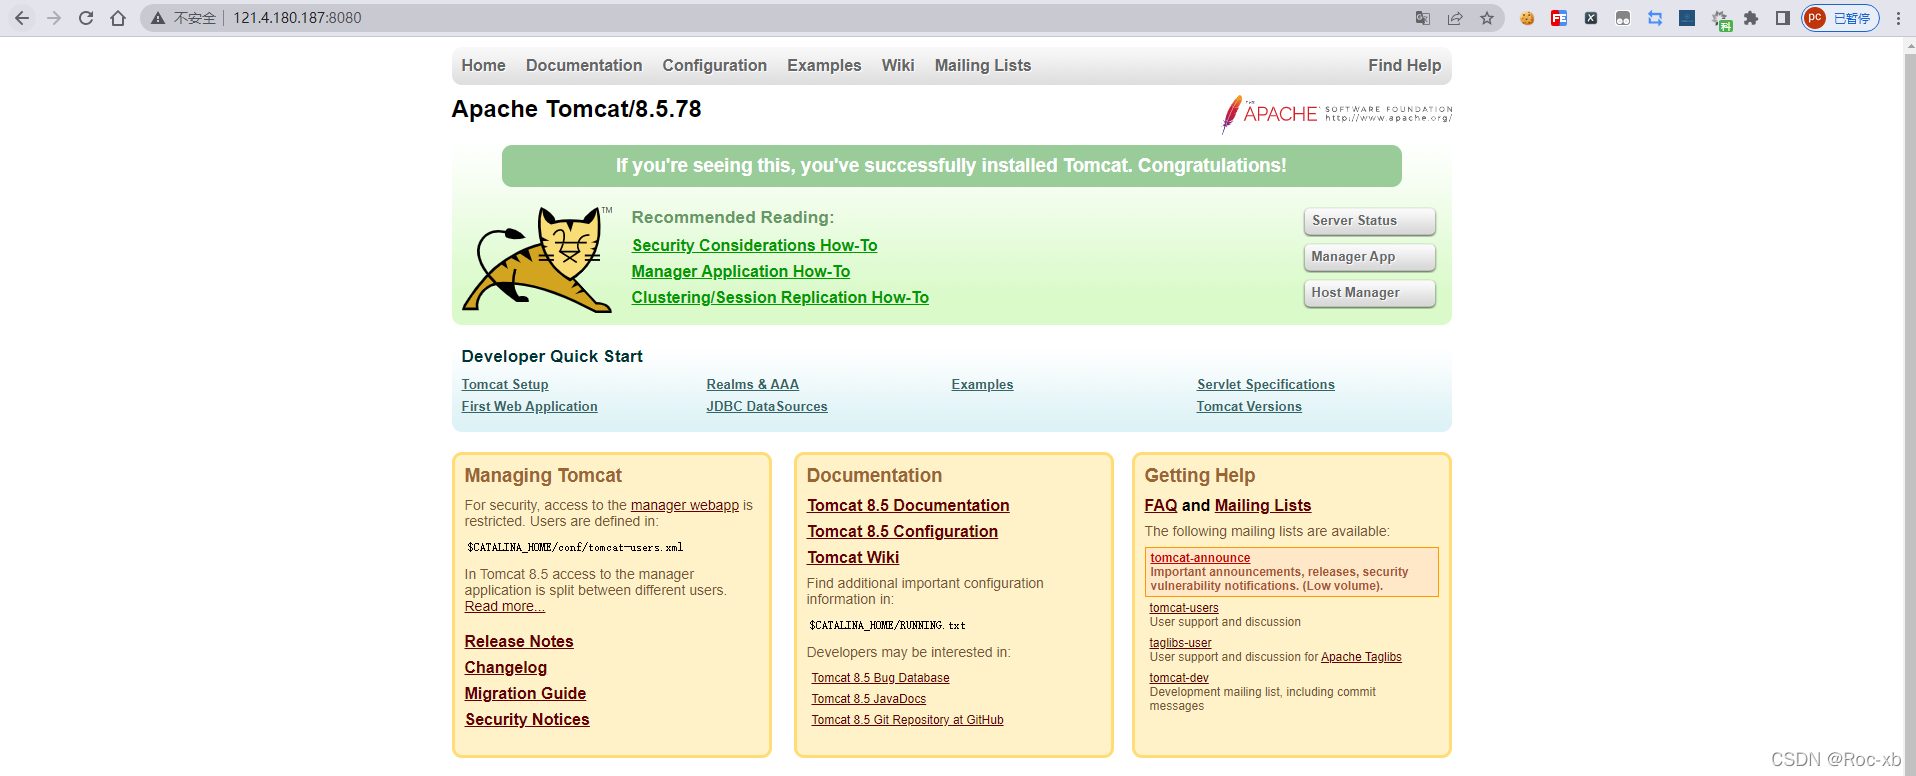Open the dark blue square extension icon
1916x776 pixels.
coord(1687,18)
